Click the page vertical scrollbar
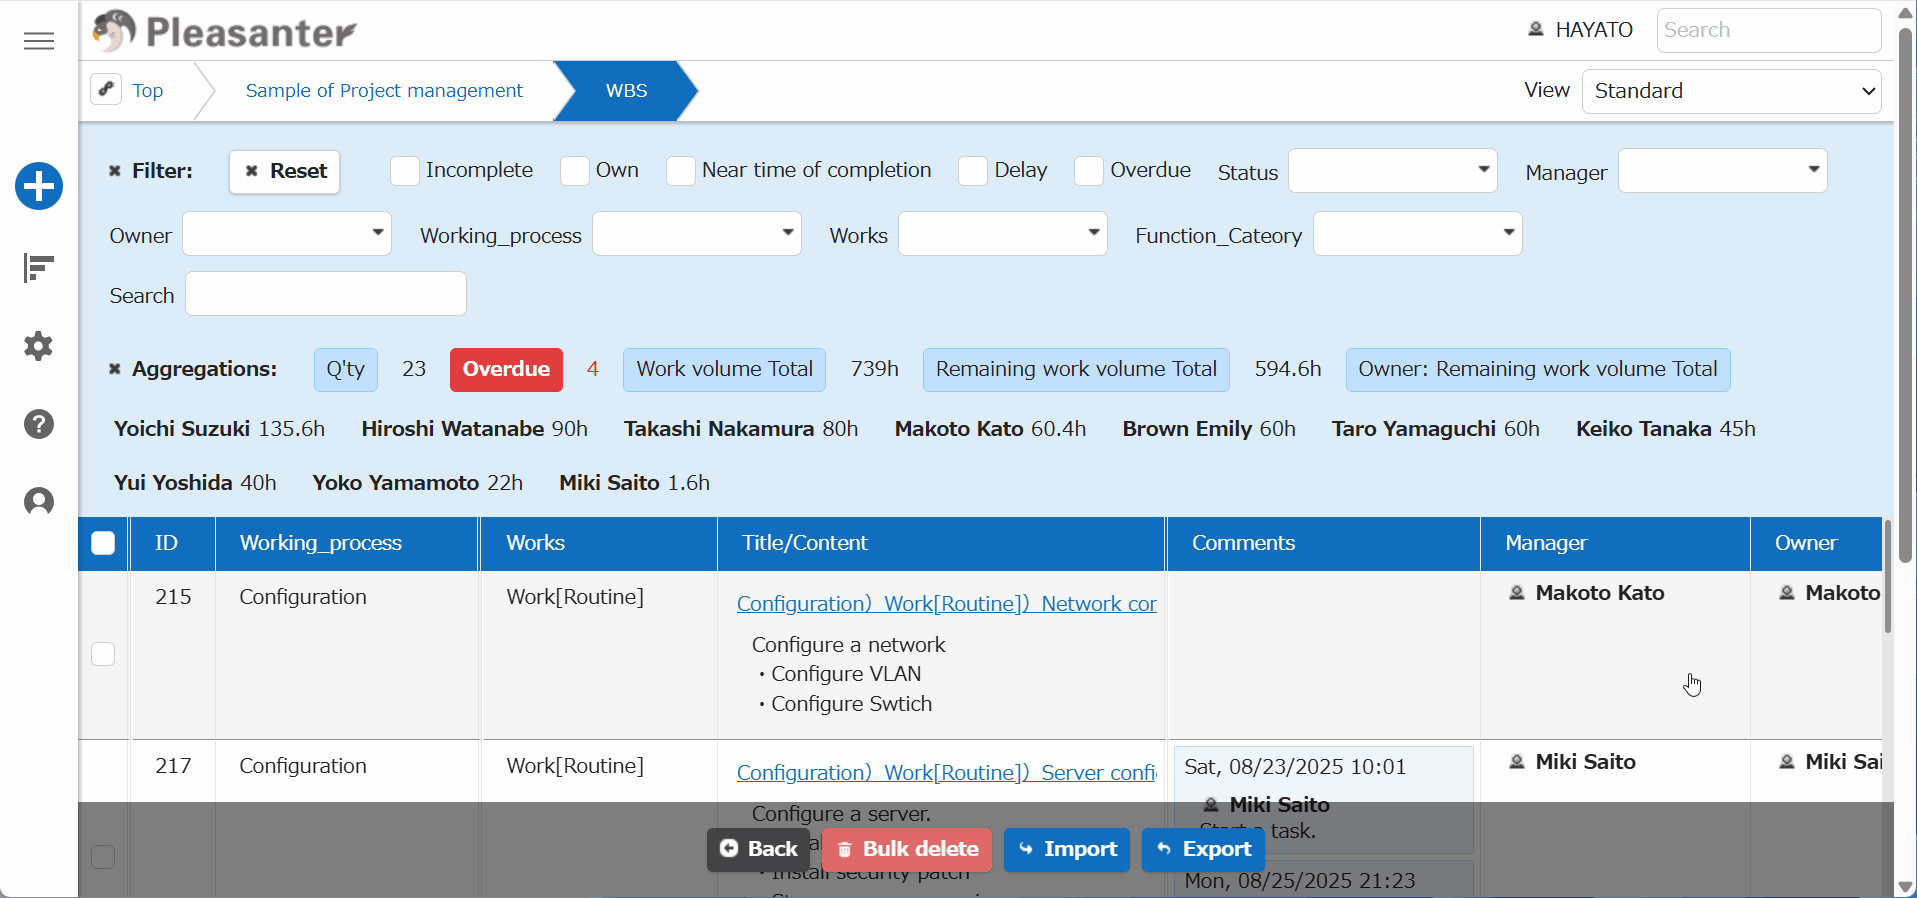The image size is (1917, 898). pyautogui.click(x=1906, y=295)
